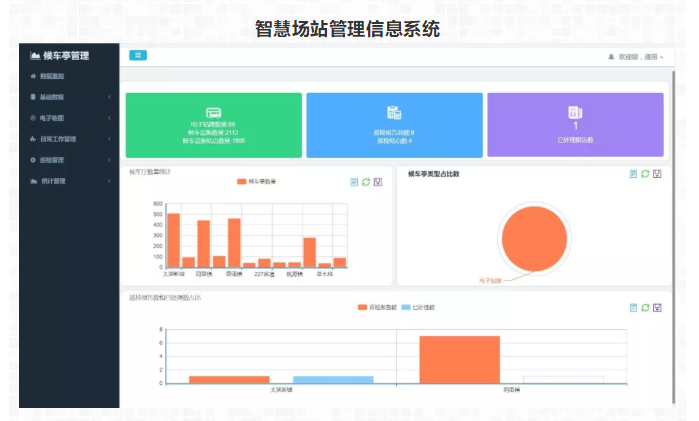This screenshot has width=699, height=421.
Task: Click the chart icon beside 统计管理
Action: [x=33, y=181]
